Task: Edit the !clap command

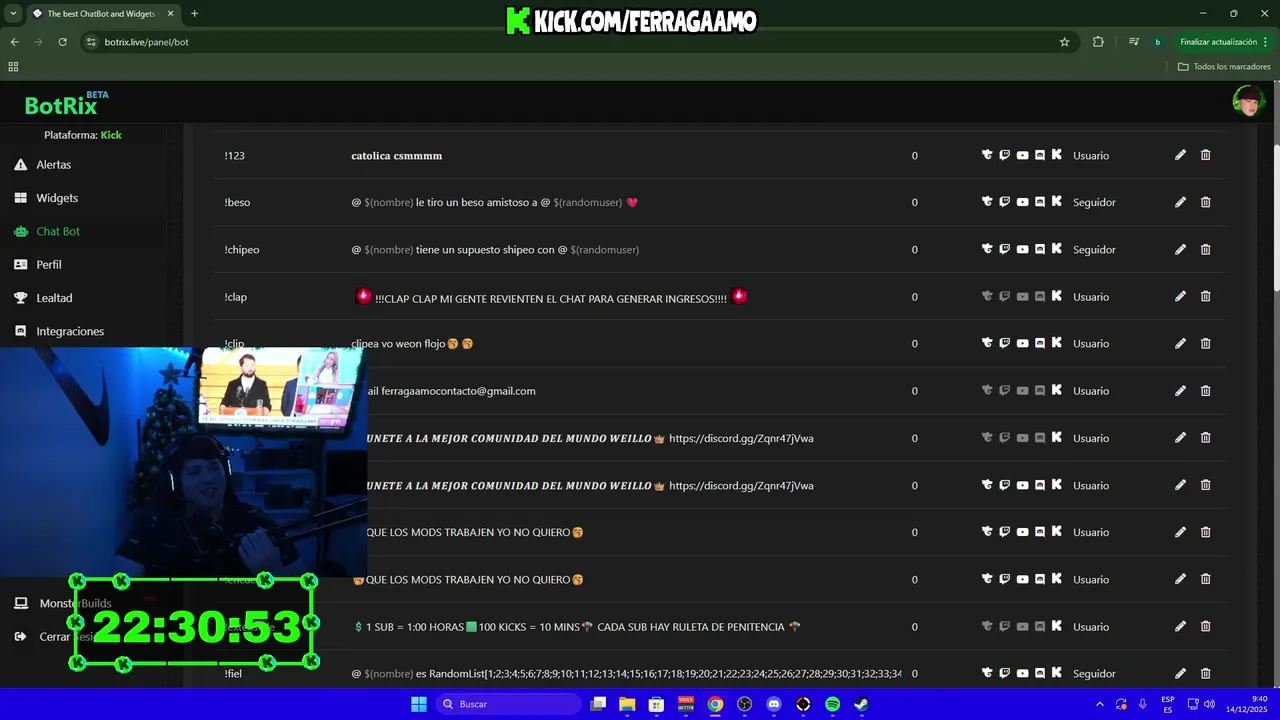Action: tap(1180, 296)
